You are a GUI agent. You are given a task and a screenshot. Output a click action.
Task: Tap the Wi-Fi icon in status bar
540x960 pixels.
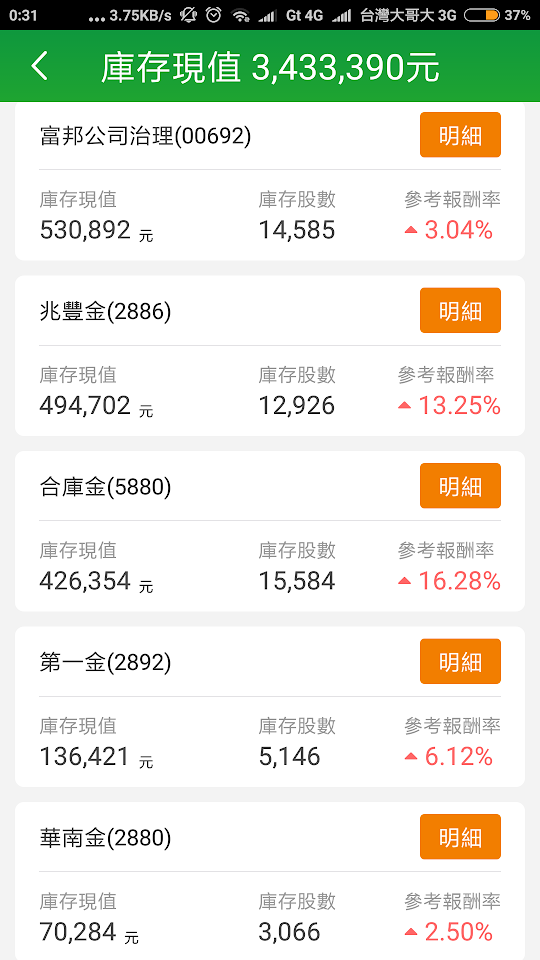tap(241, 16)
